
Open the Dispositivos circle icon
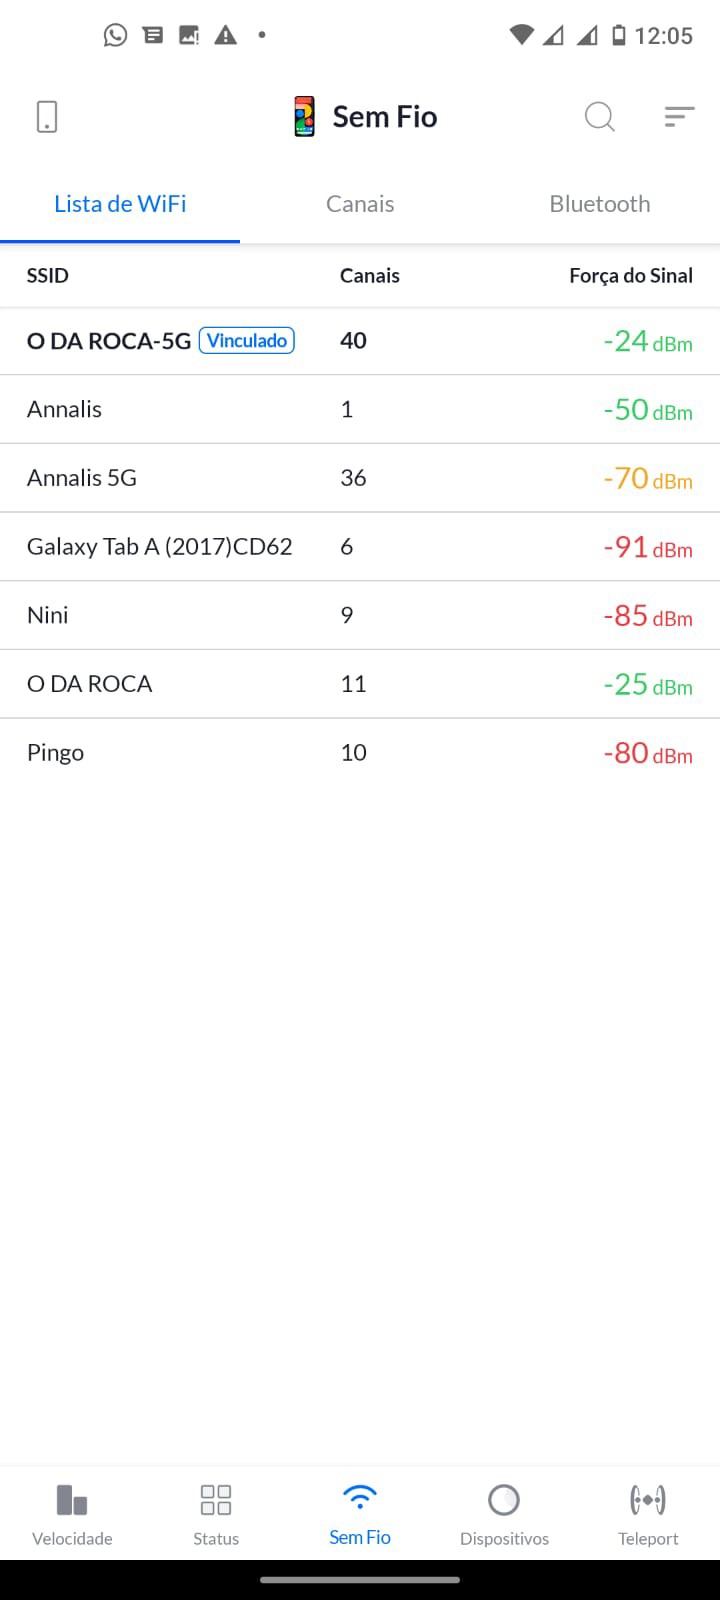504,1500
